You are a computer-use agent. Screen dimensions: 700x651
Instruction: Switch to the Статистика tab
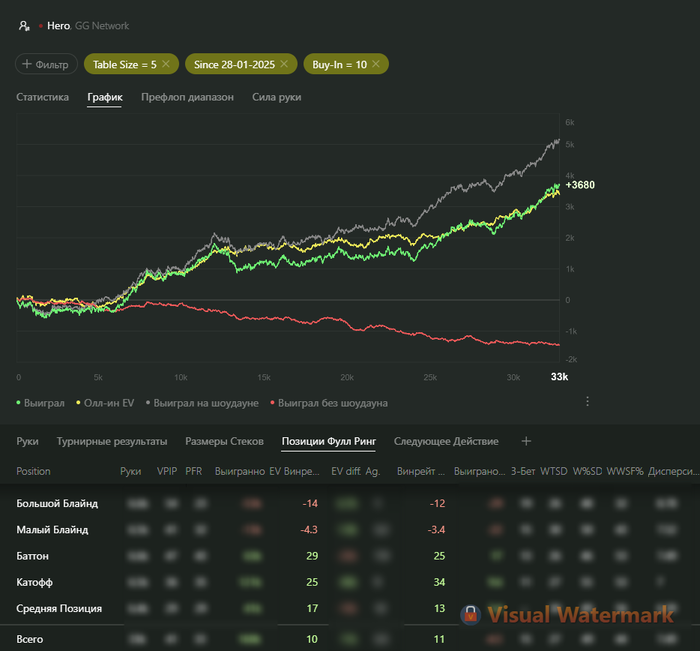42,97
